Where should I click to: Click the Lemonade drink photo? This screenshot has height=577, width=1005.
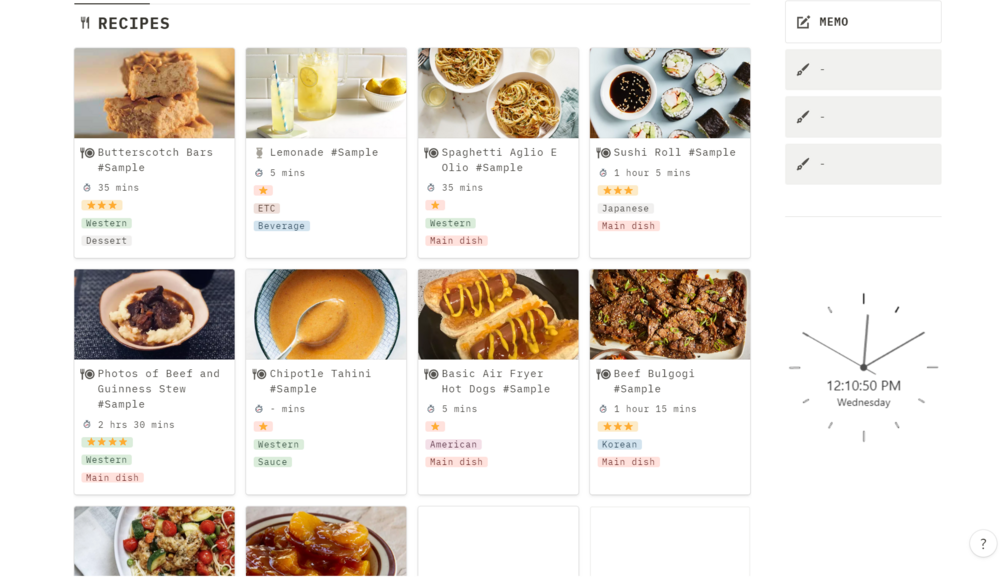tap(326, 93)
